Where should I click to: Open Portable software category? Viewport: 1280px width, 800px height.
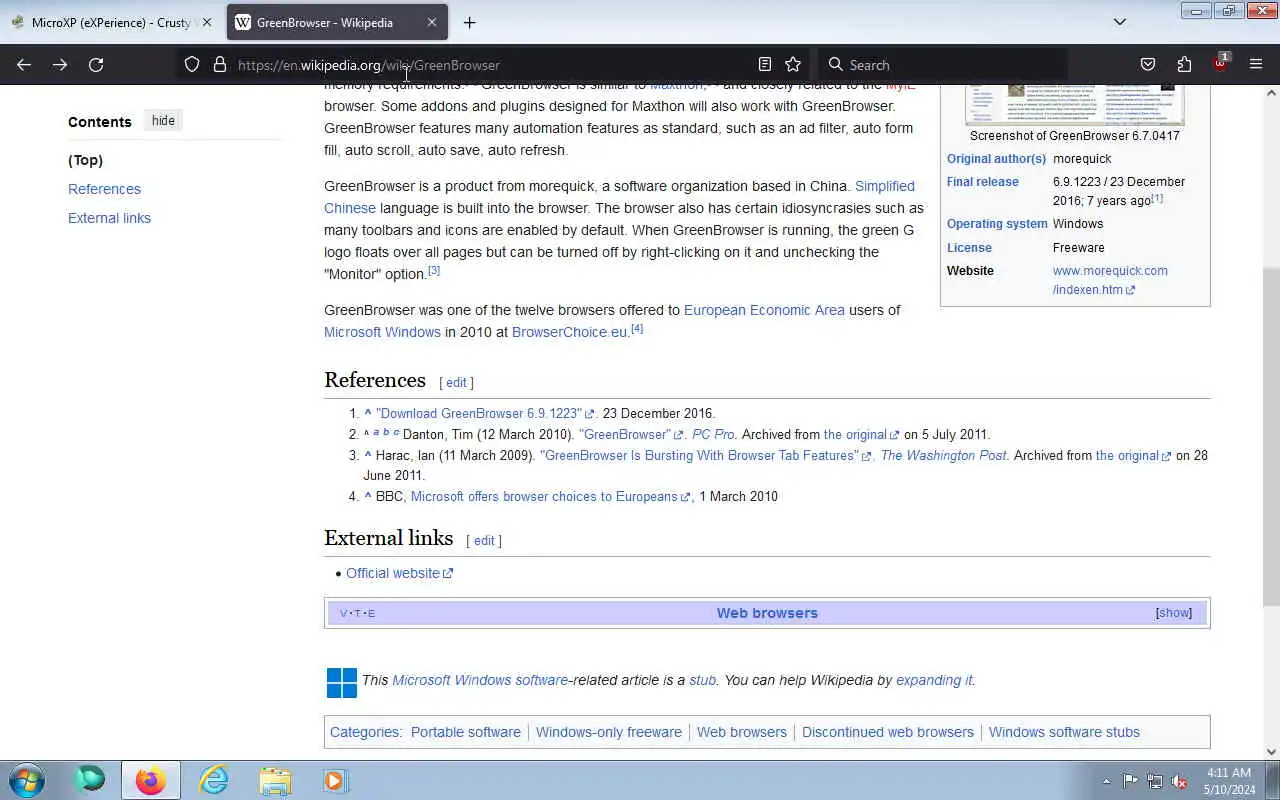click(465, 732)
